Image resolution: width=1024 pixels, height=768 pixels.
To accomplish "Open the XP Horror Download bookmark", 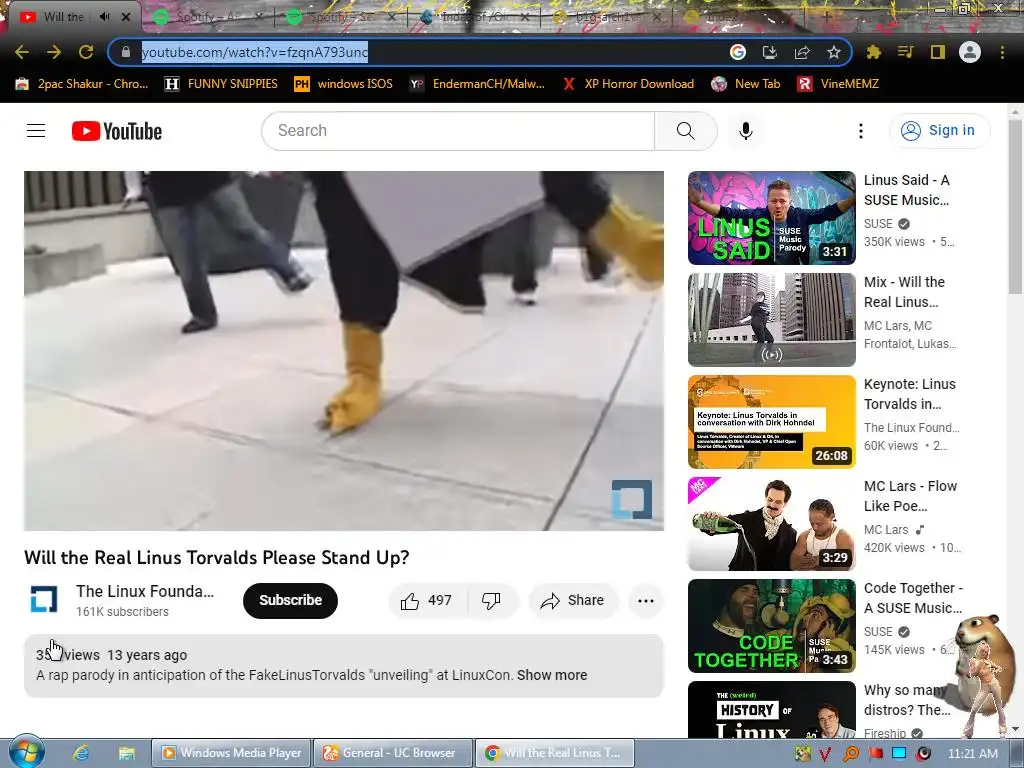I will (628, 84).
